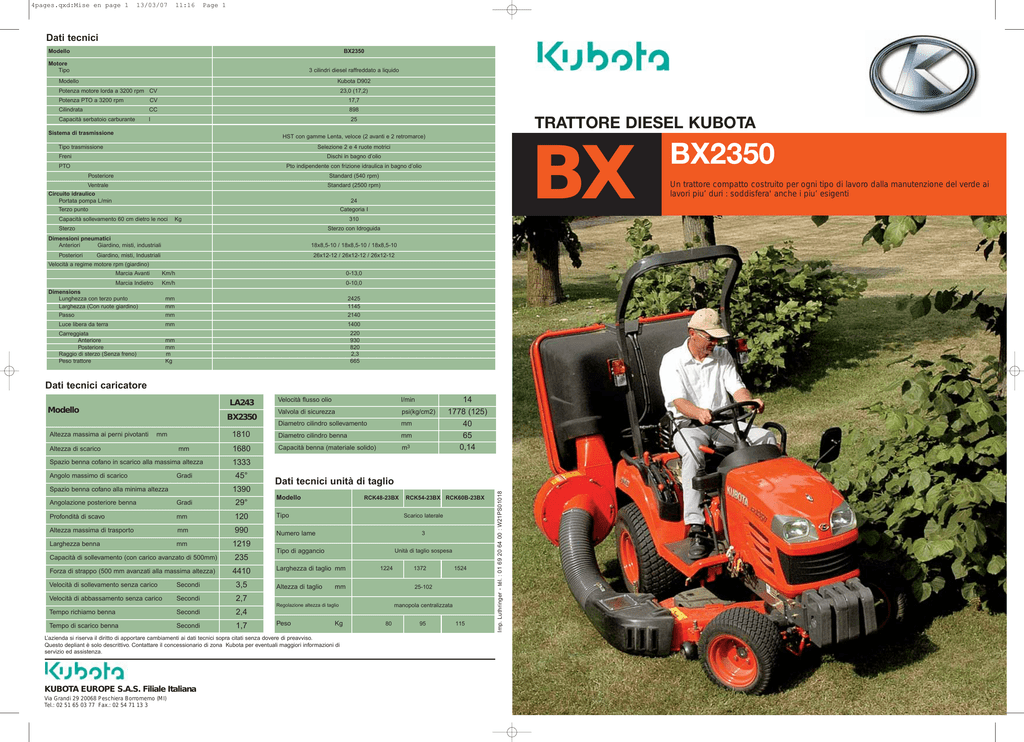Select the '25-102' cutting height value

pos(423,587)
